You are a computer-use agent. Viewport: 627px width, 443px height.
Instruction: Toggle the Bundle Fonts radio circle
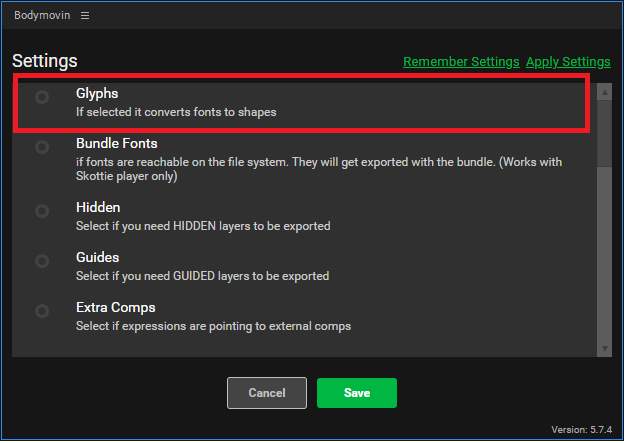[42, 147]
